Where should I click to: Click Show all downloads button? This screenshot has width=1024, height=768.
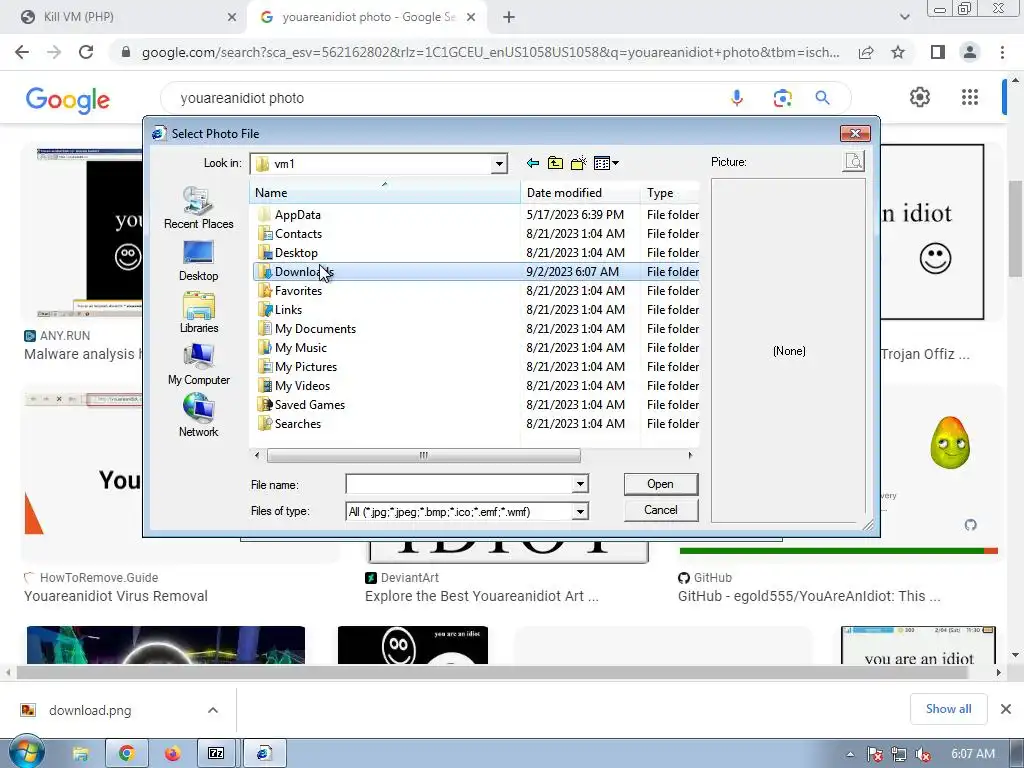tap(948, 709)
